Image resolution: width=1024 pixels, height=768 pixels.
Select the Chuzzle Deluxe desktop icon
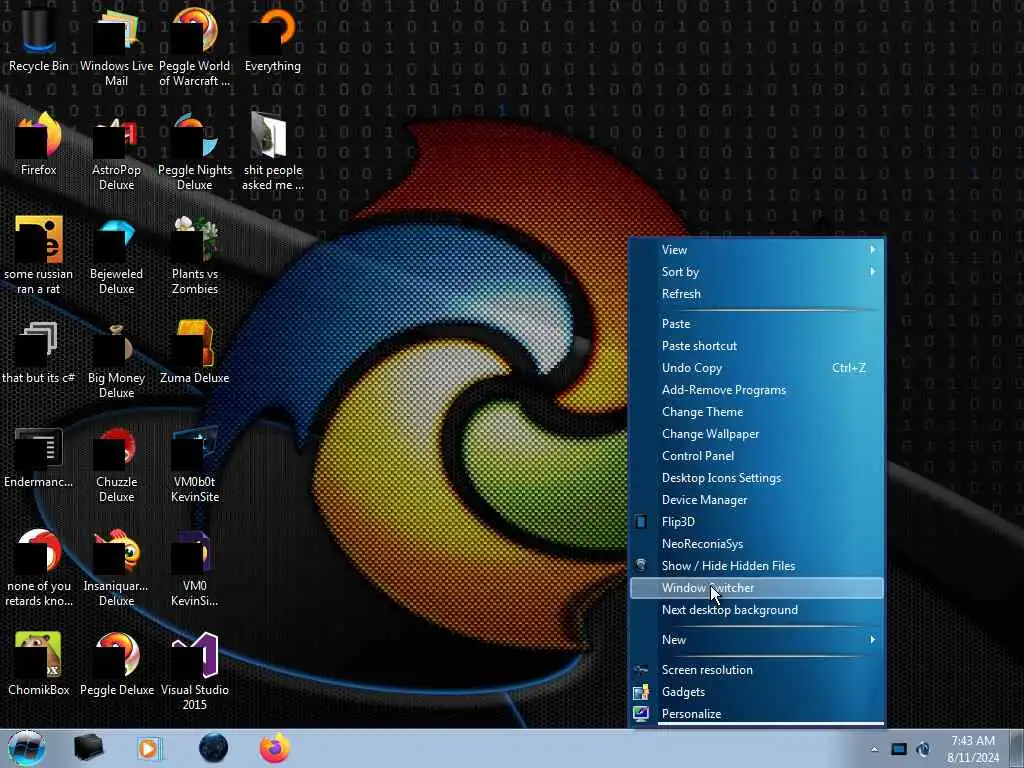tap(116, 463)
